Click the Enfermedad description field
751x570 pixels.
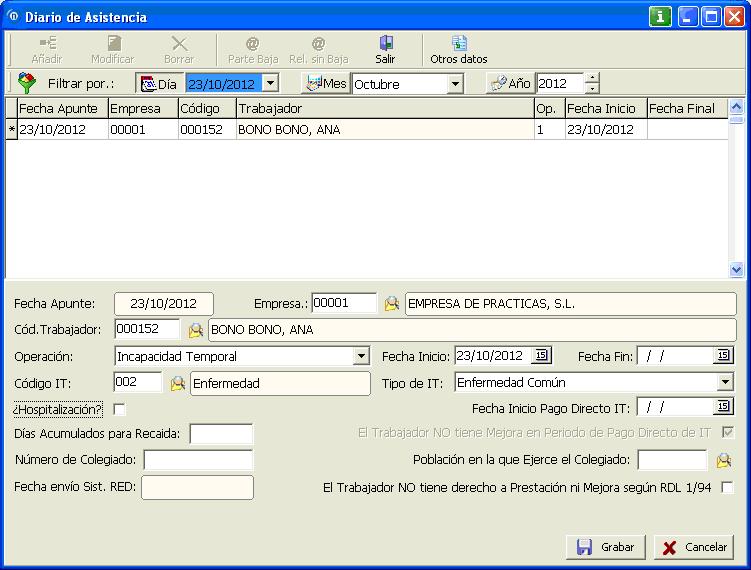pos(280,384)
